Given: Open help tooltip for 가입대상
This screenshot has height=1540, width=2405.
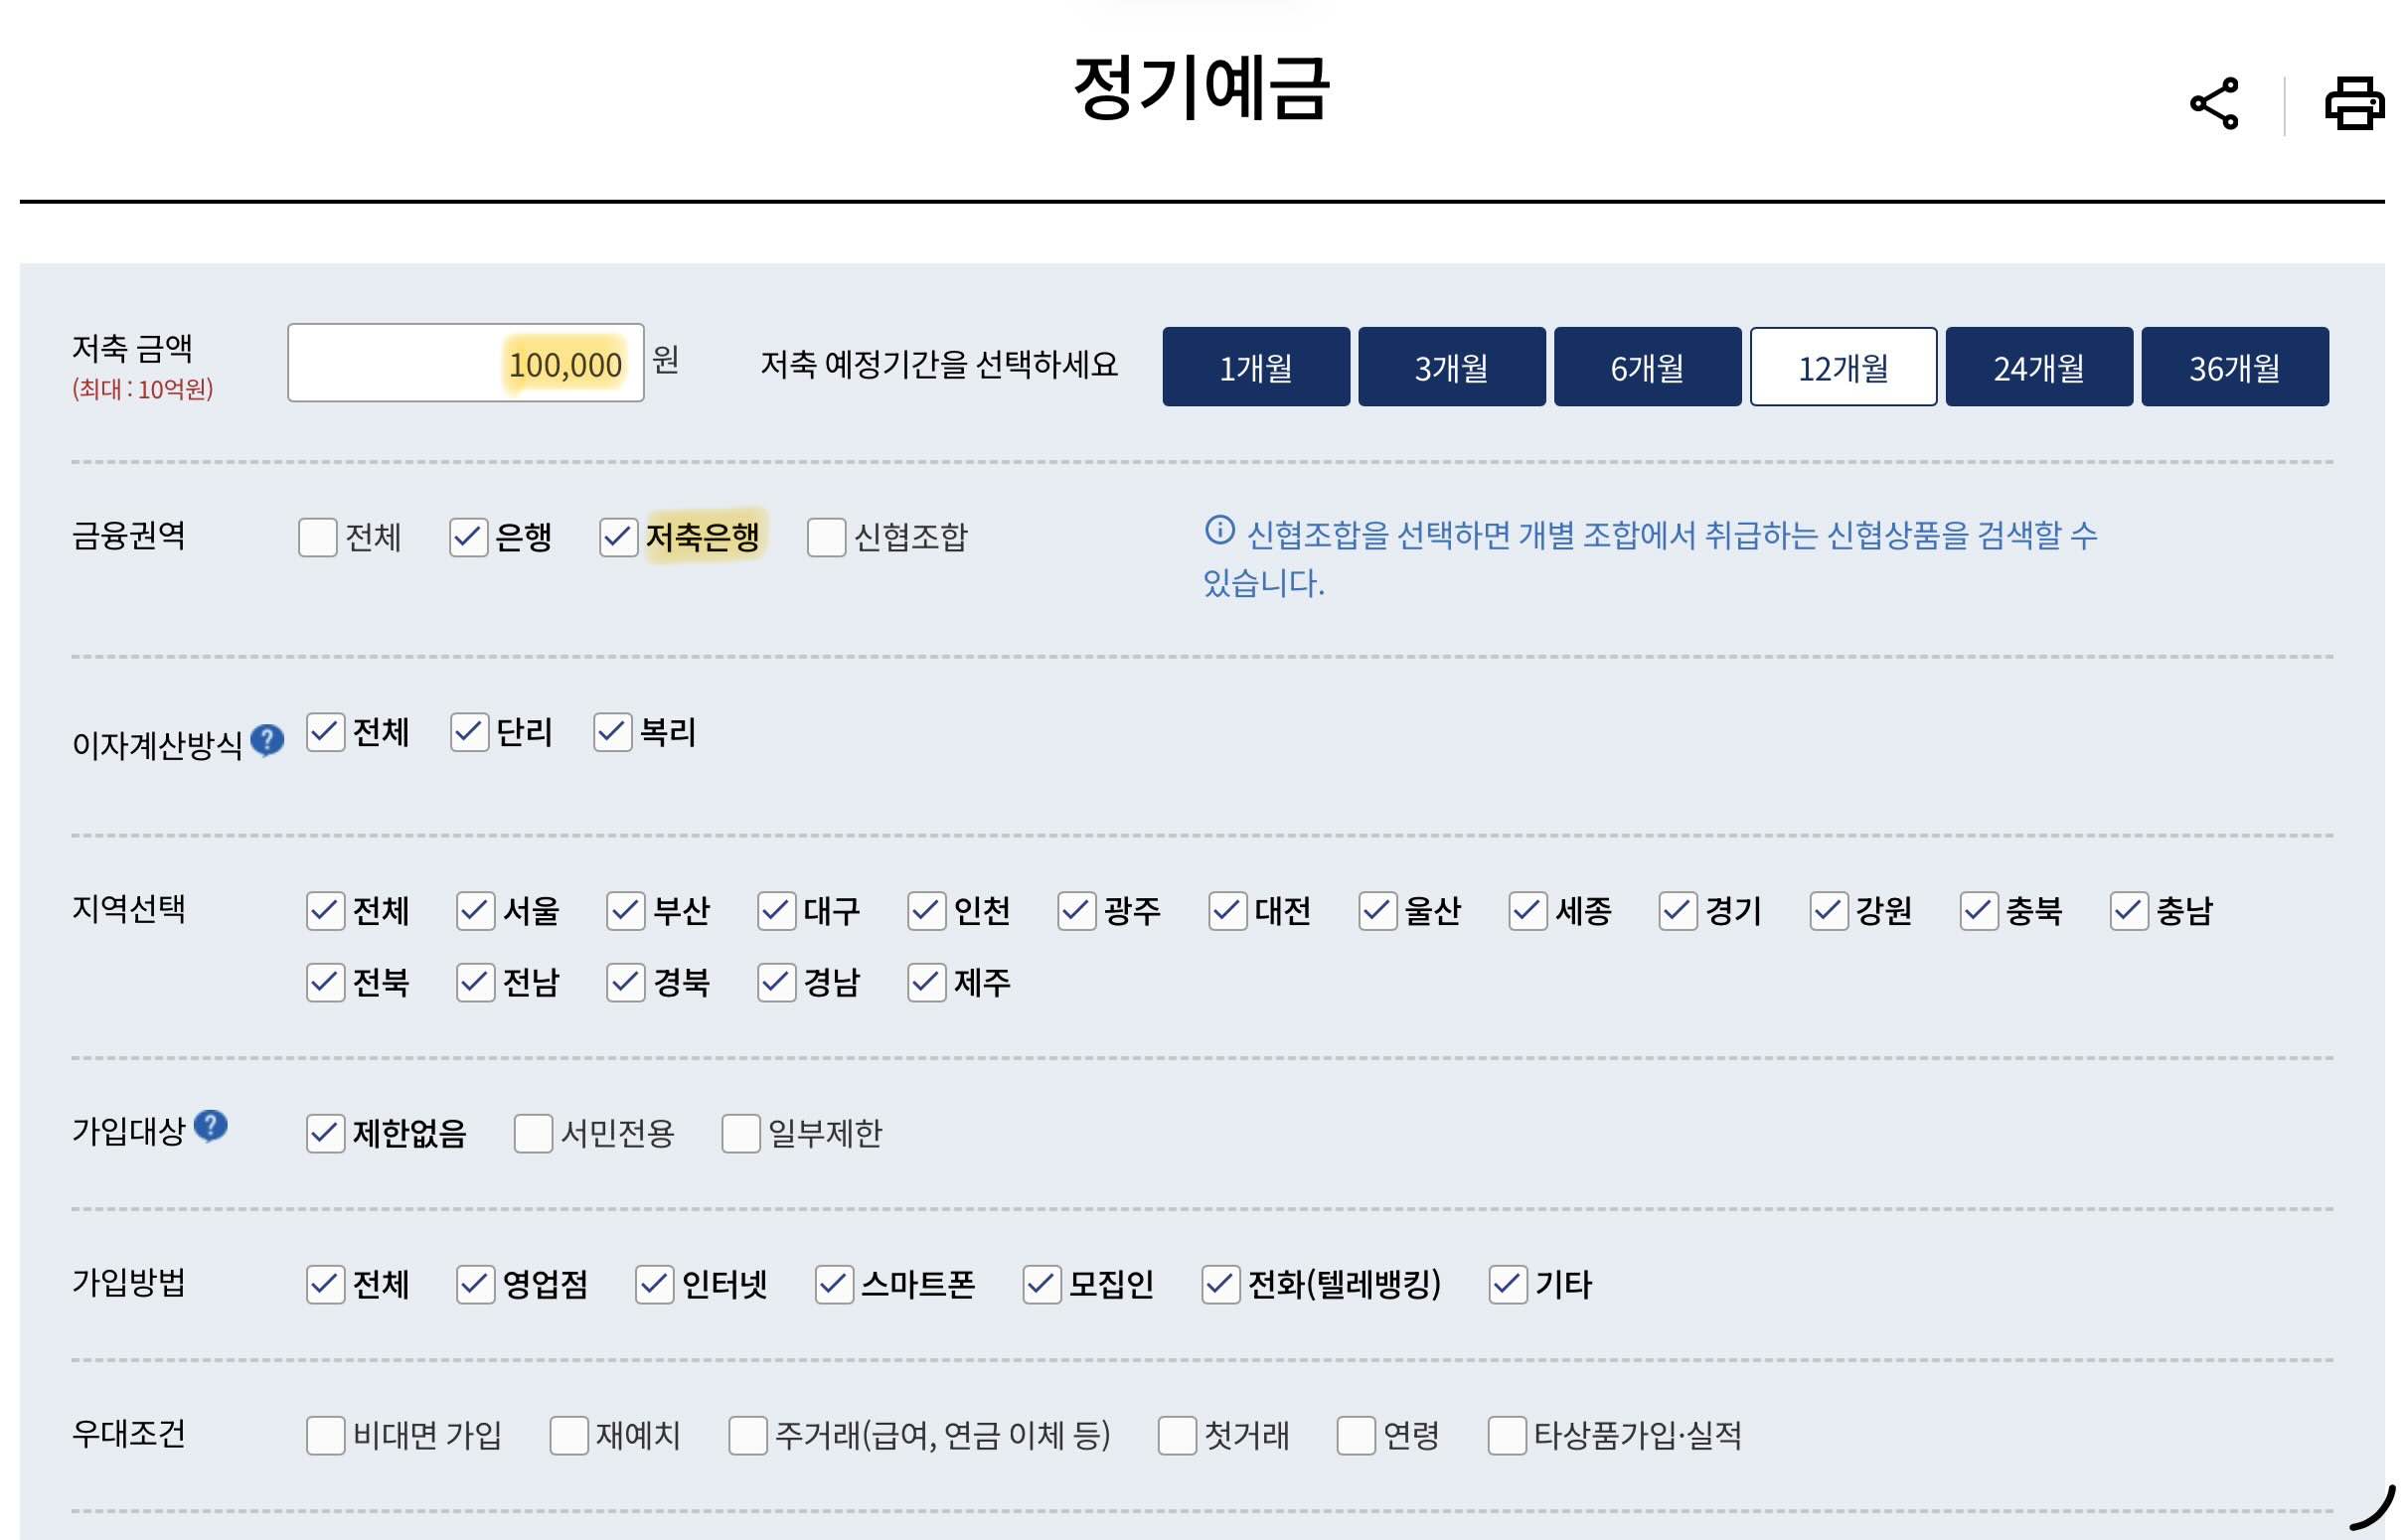Looking at the screenshot, I should [x=210, y=1126].
